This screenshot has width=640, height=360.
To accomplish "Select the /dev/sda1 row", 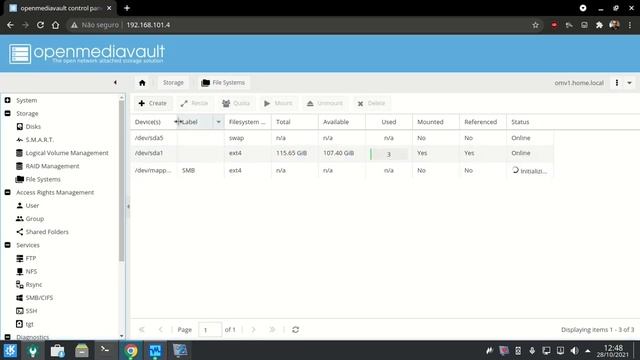I will (x=342, y=153).
